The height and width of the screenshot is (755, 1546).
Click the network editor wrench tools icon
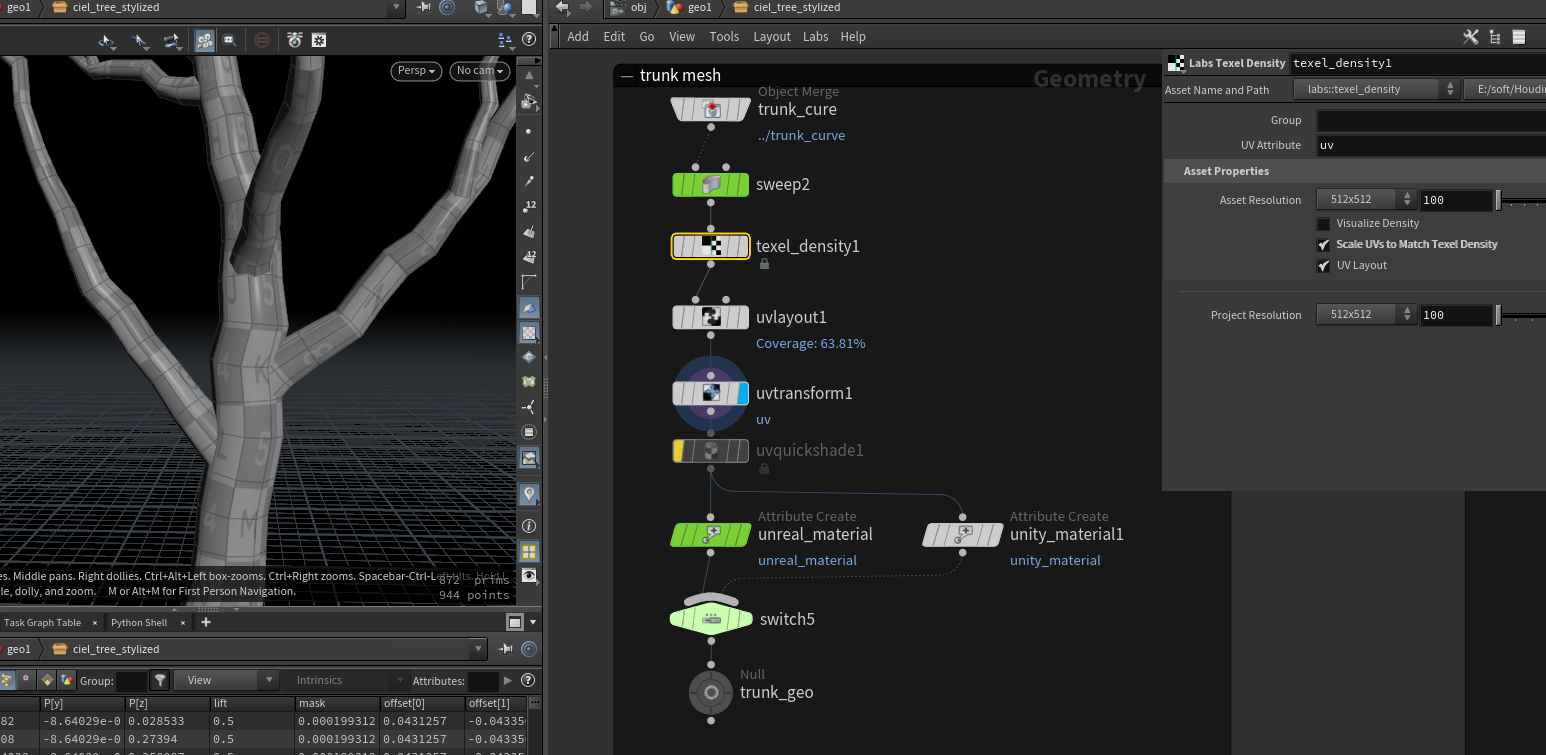(1470, 37)
